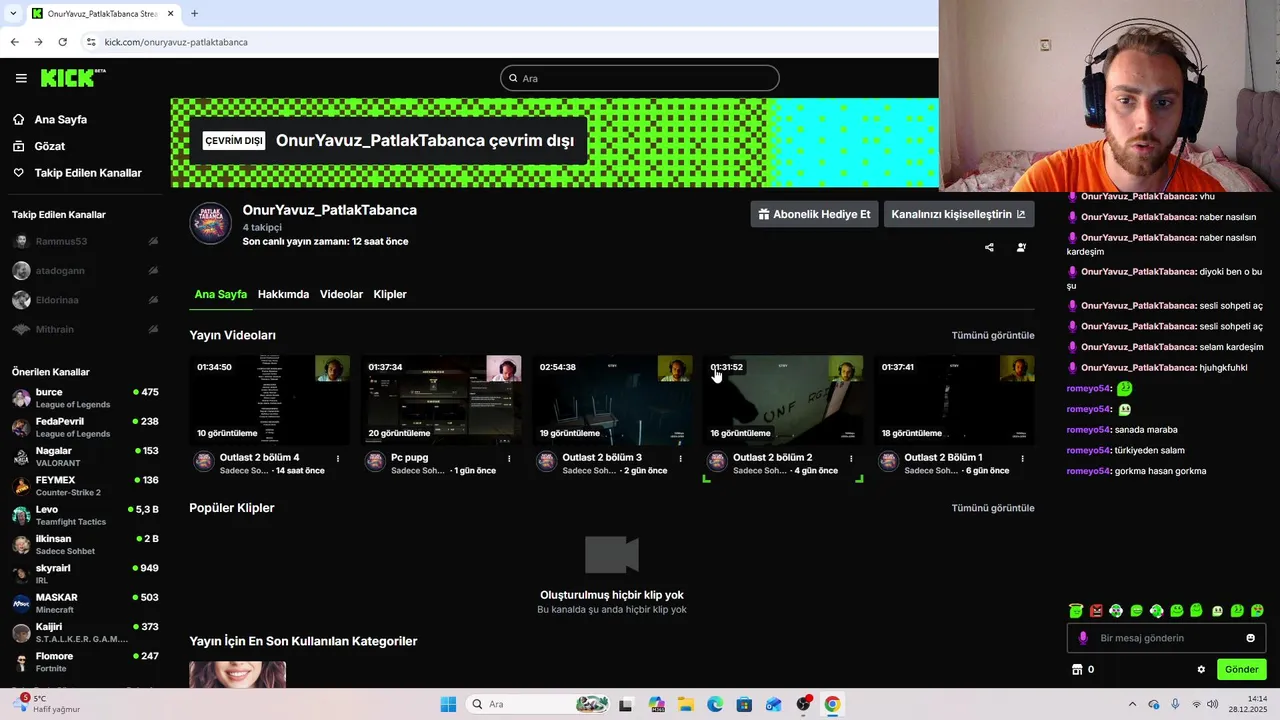Screen dimensions: 1280x720
Task: Open the Pc pupg video thumbnail
Action: pyautogui.click(x=441, y=400)
